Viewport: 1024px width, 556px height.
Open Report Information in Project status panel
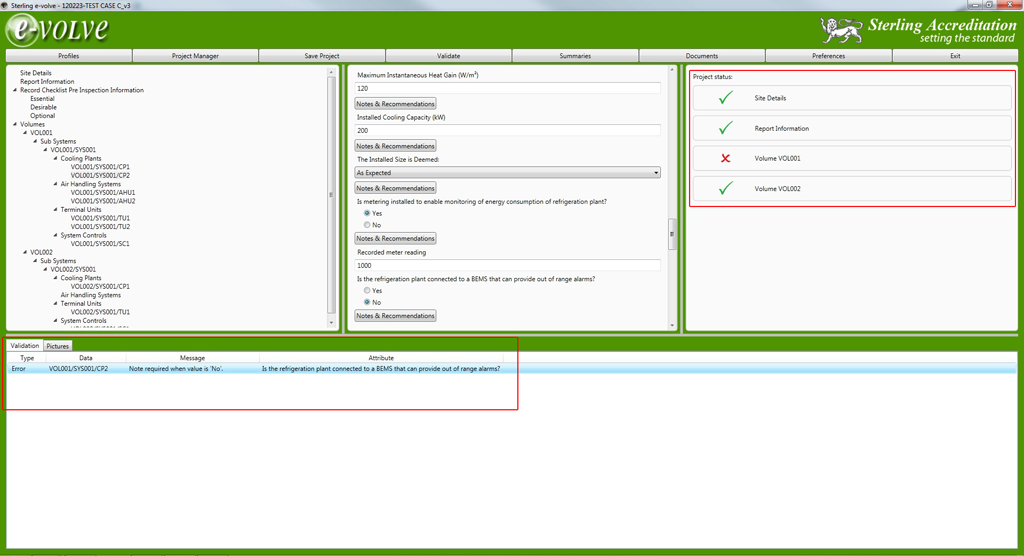852,128
